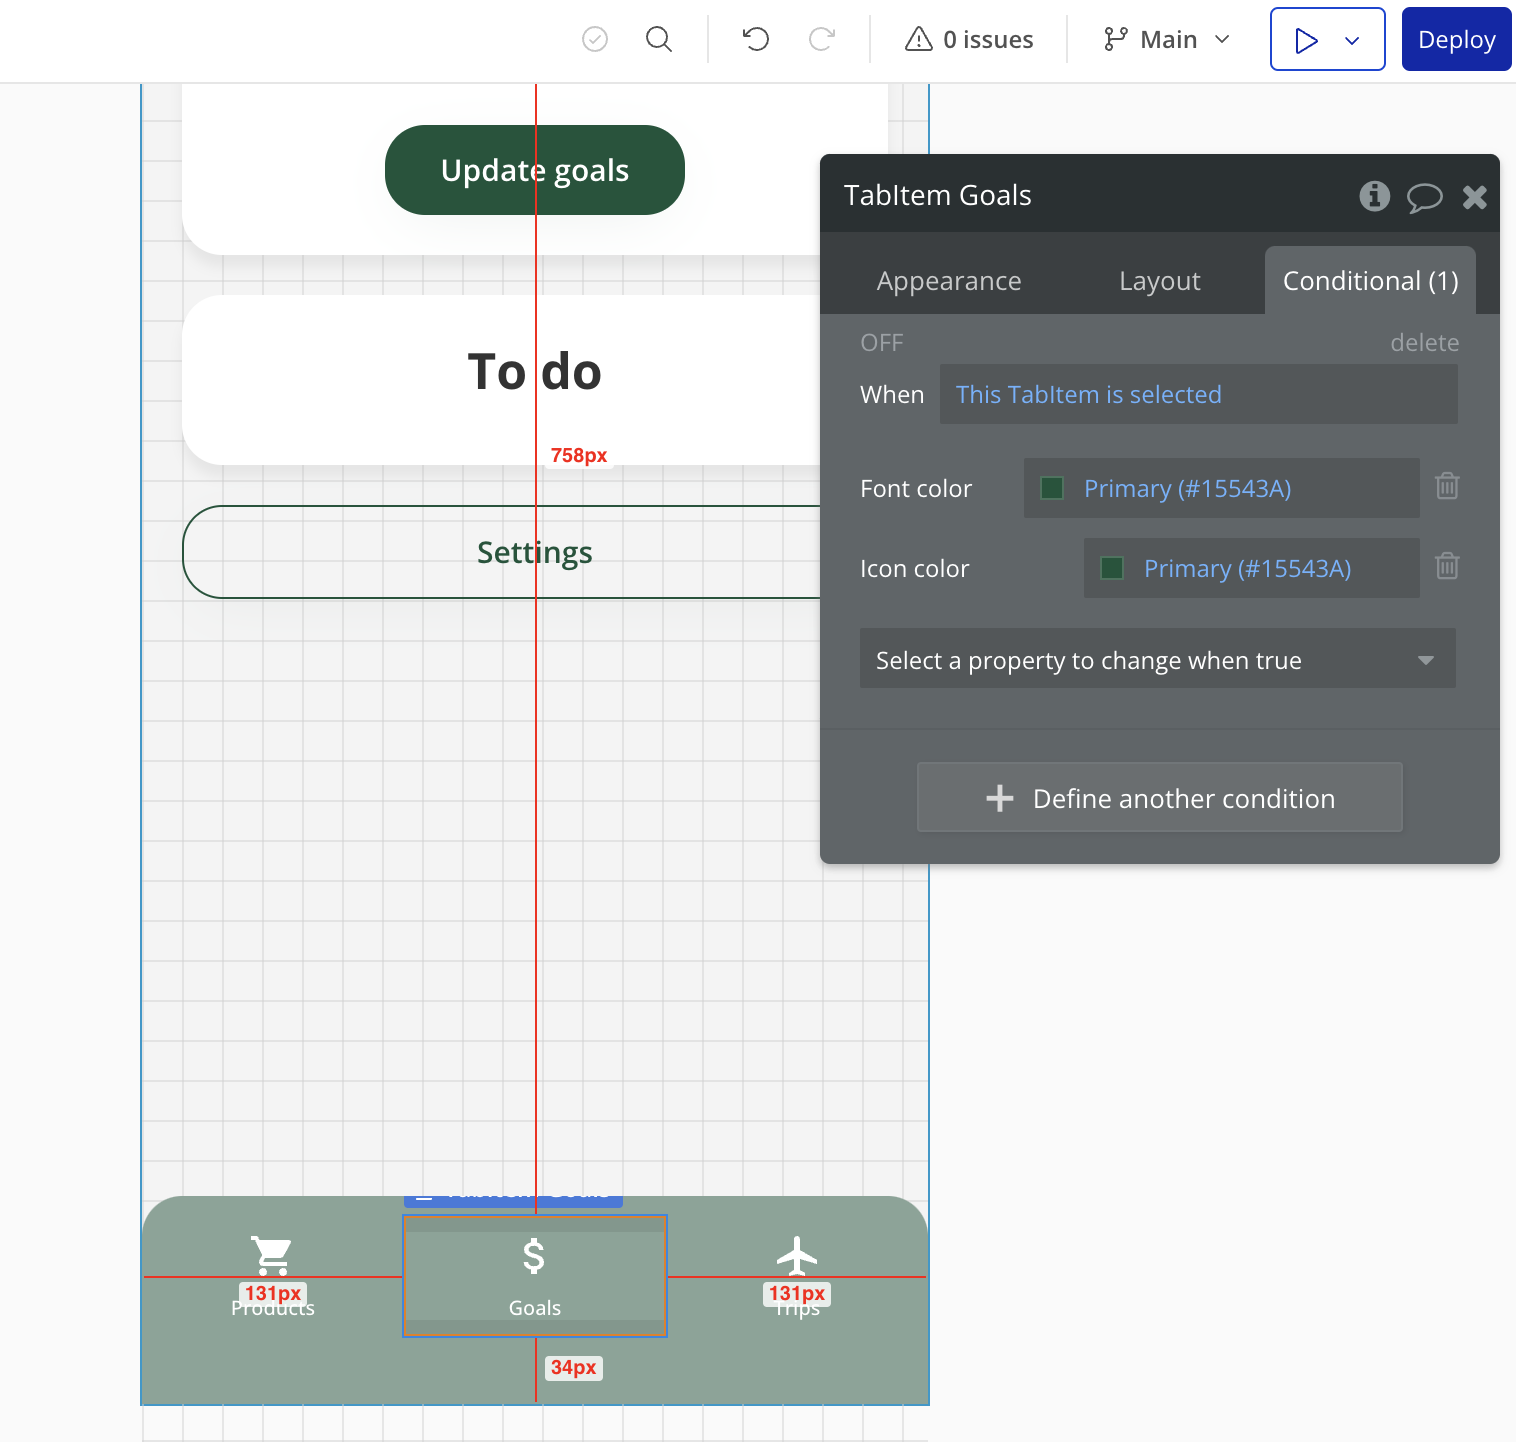
Task: Click the check-circle status icon in toolbar
Action: (595, 39)
